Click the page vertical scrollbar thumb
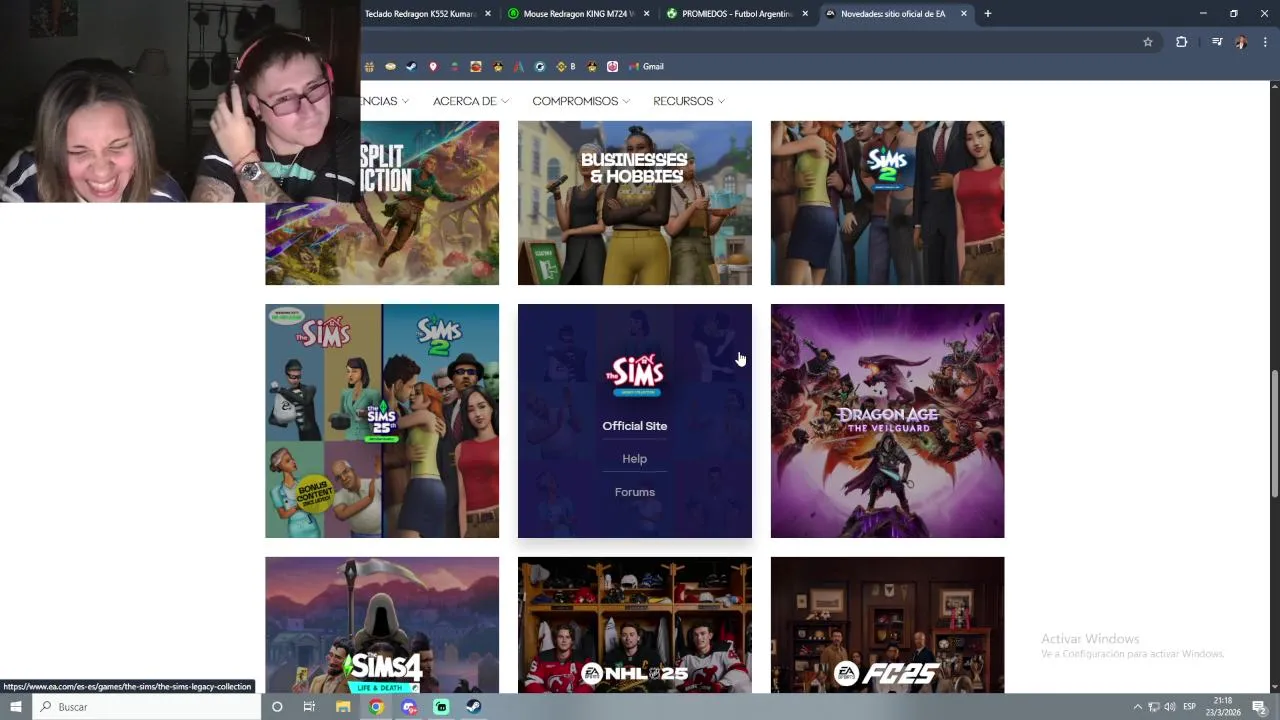The image size is (1280, 720). 1274,433
